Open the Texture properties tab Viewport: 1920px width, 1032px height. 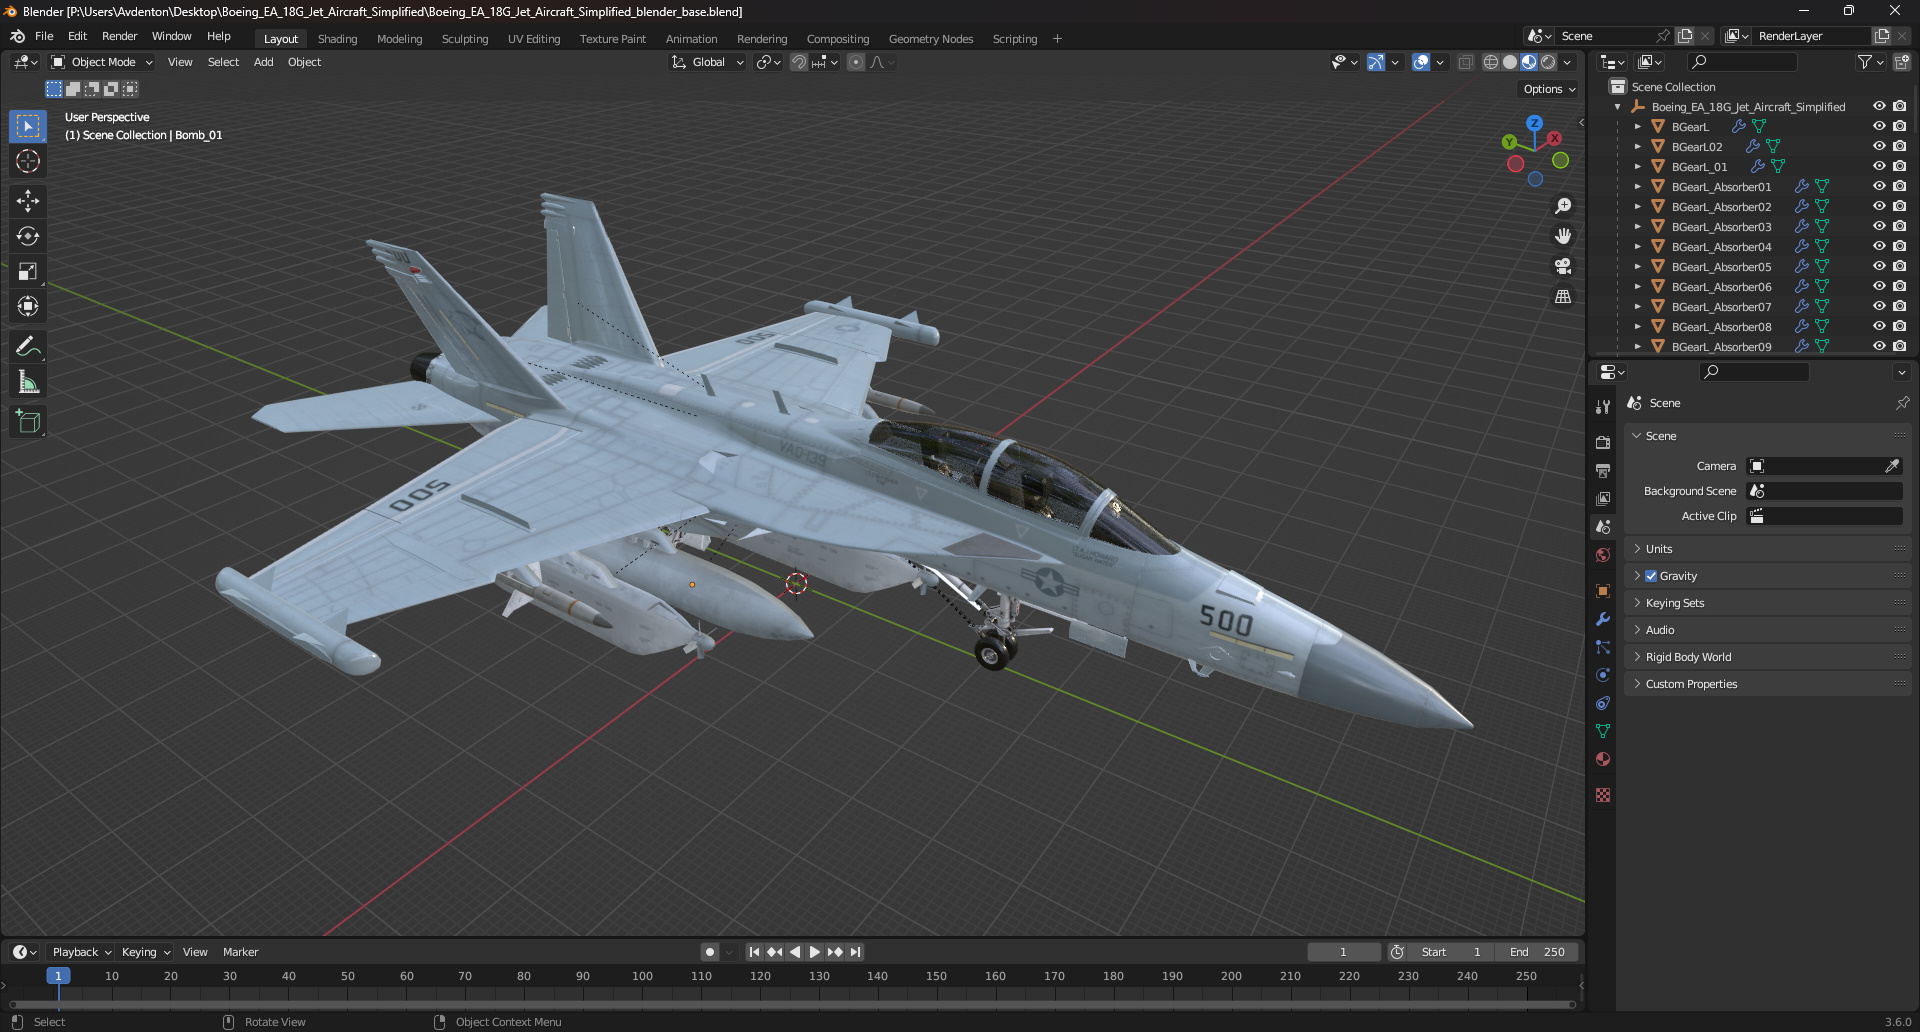1603,795
